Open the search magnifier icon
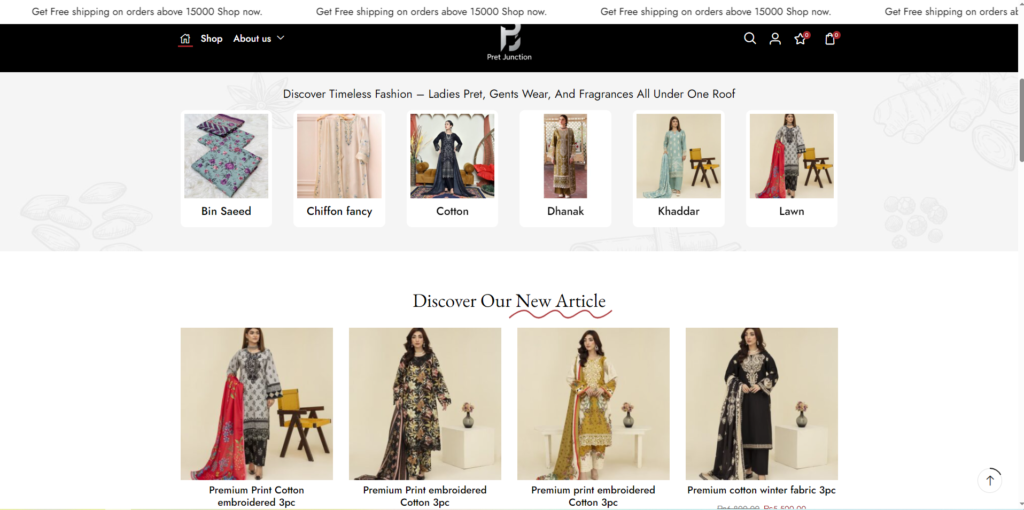Image resolution: width=1024 pixels, height=510 pixels. [x=750, y=39]
